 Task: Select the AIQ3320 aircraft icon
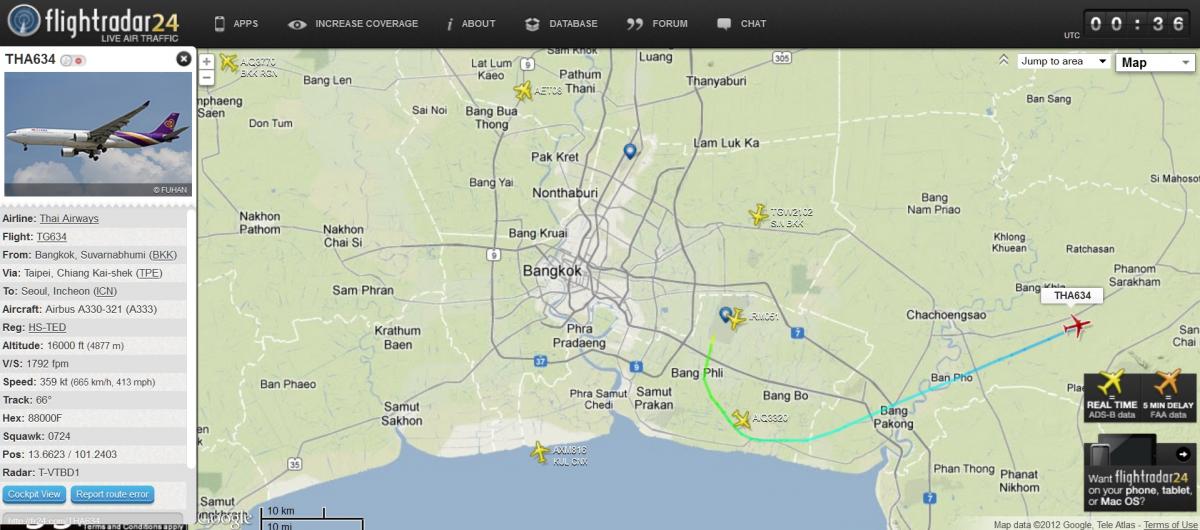point(741,420)
